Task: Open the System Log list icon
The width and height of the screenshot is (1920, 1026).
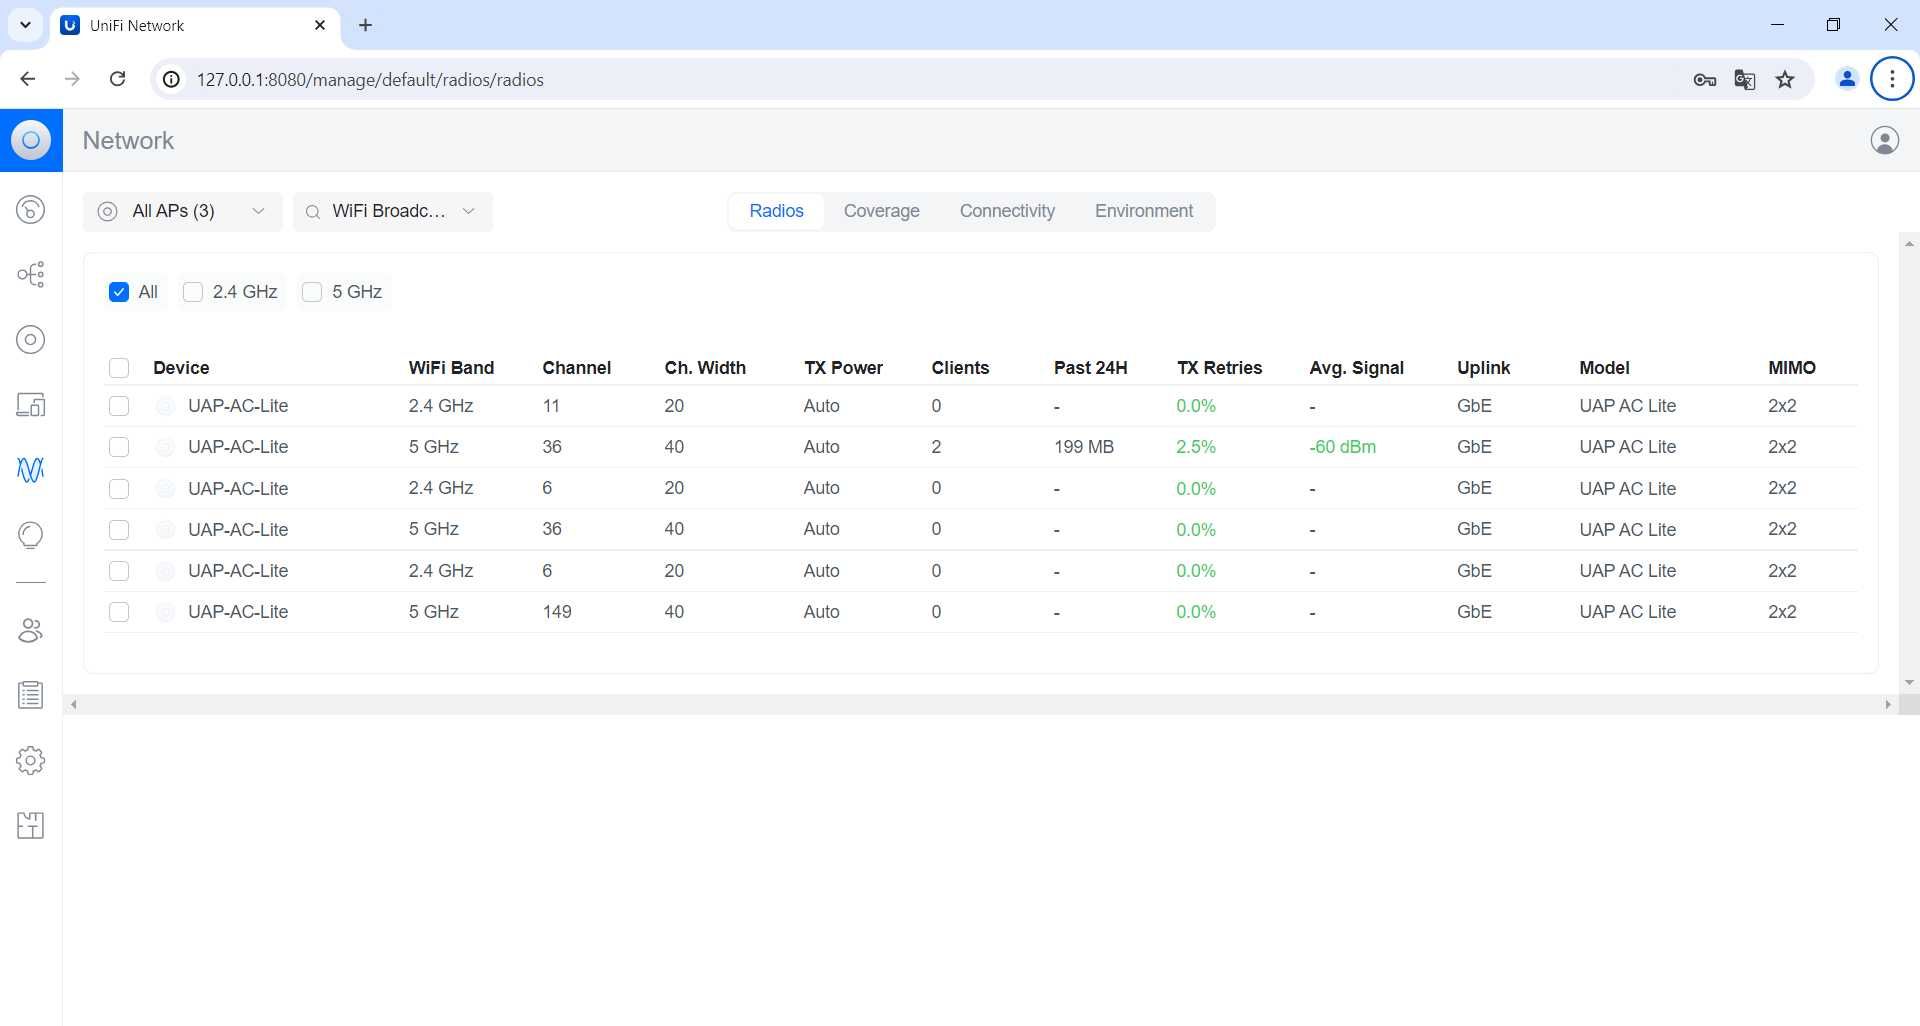Action: tap(31, 696)
